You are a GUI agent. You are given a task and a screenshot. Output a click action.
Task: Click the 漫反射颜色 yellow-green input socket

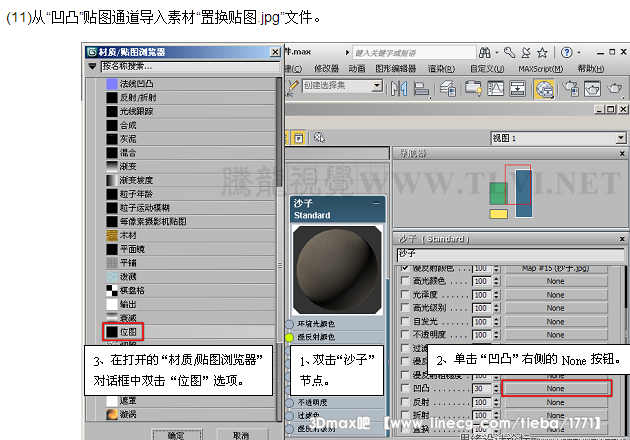pos(289,337)
